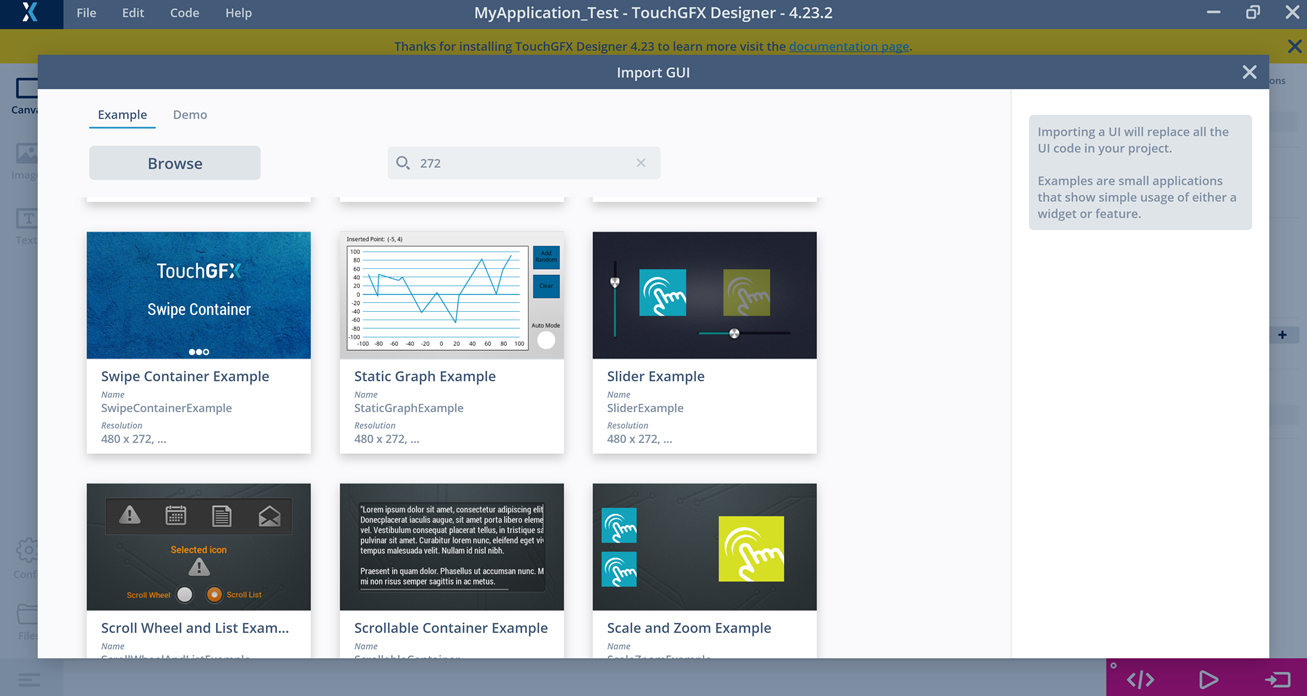Focus the search field containing 272
Viewport: 1307px width, 696px height.
tap(524, 163)
